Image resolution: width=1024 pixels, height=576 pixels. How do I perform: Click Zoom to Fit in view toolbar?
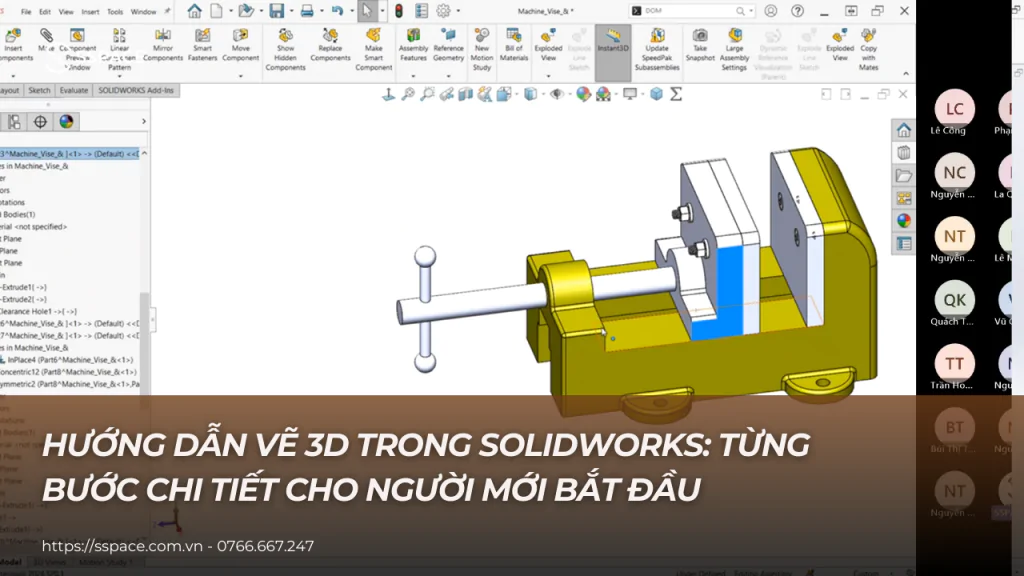[x=408, y=95]
